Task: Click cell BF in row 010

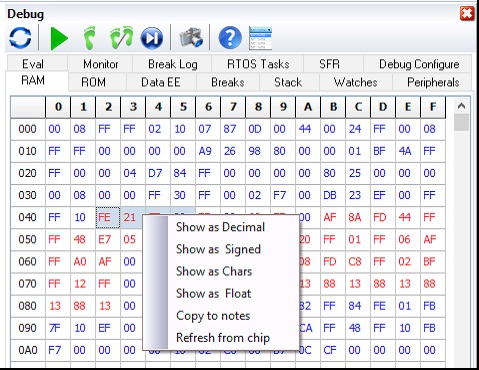Action: [x=383, y=151]
